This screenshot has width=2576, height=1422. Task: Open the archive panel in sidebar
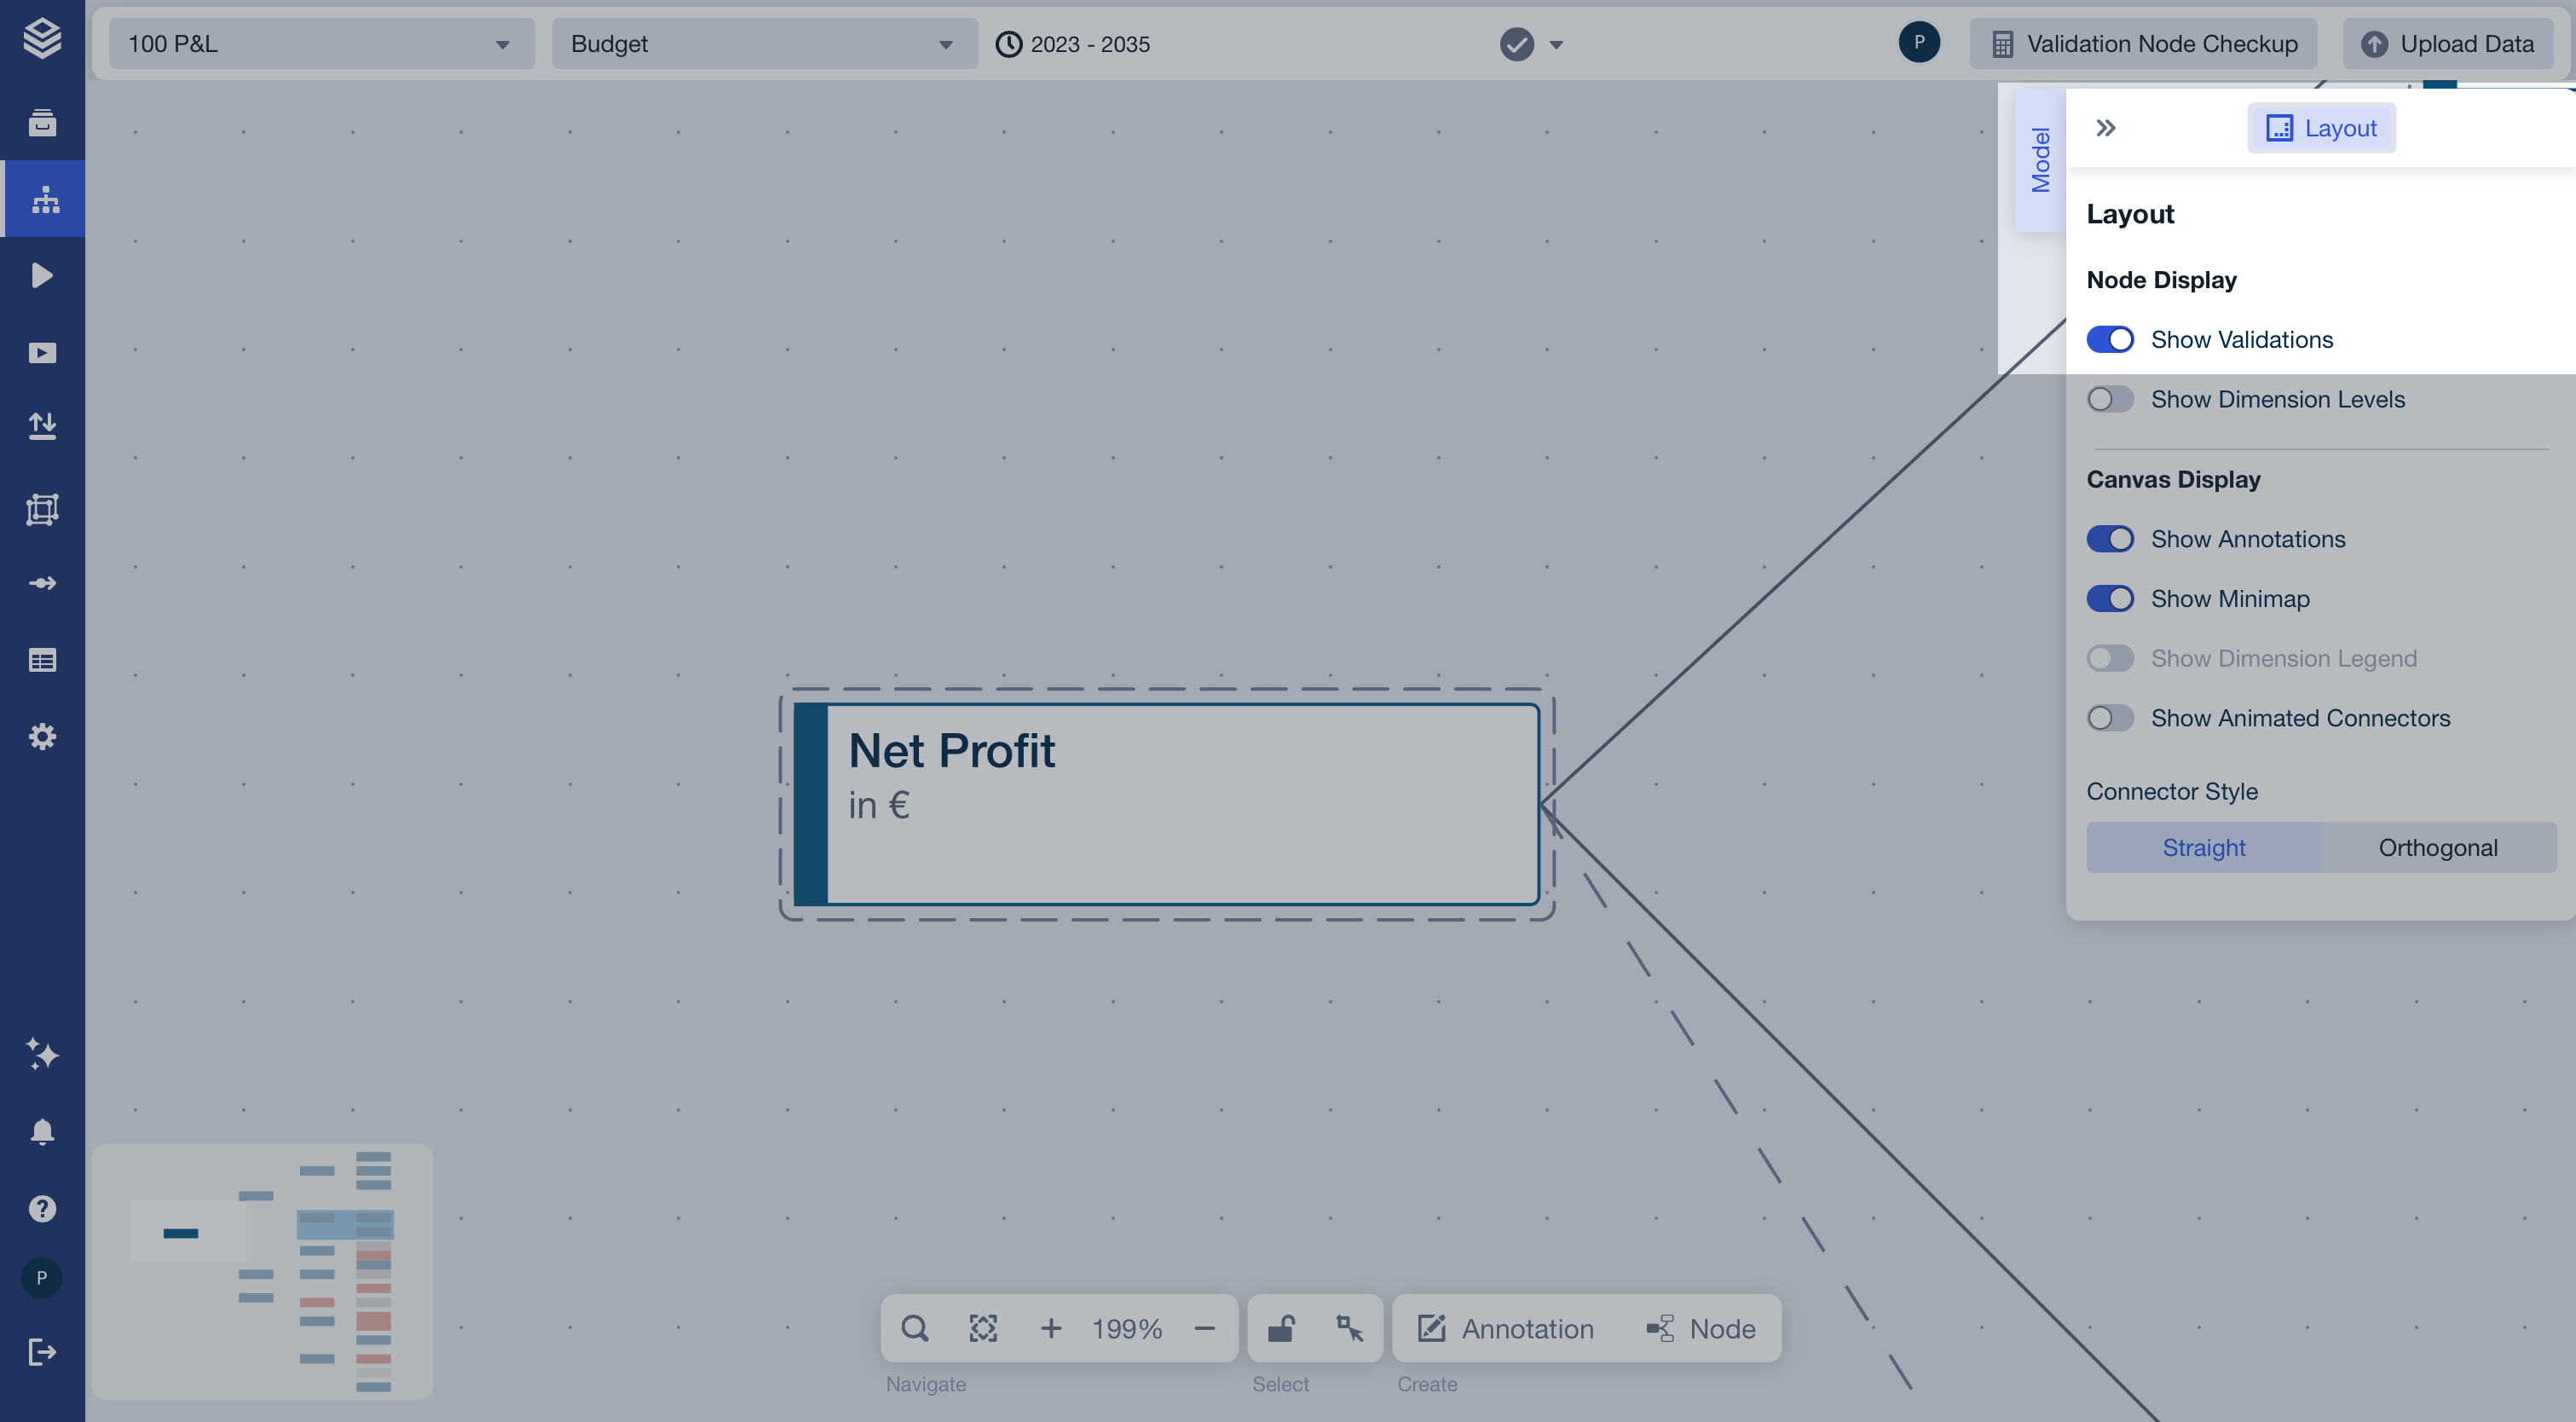point(43,122)
